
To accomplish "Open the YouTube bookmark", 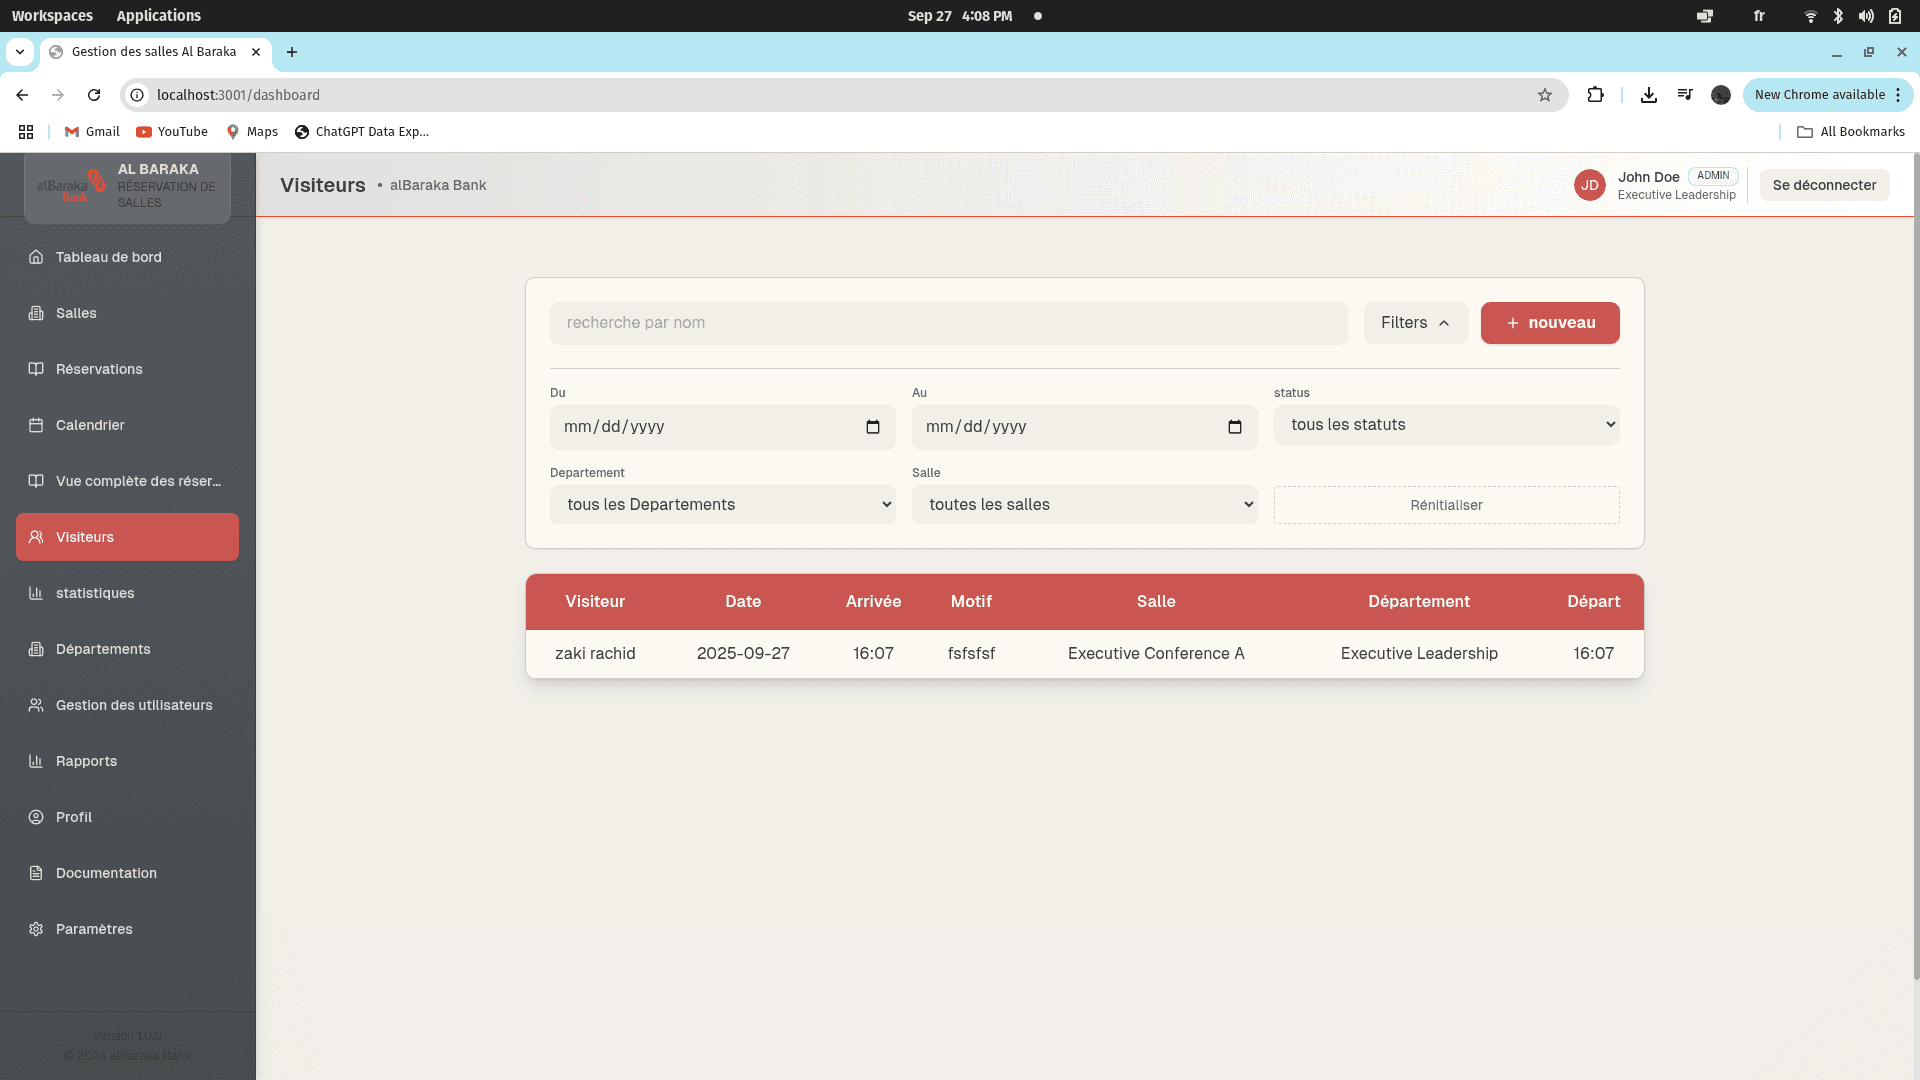I will click(172, 132).
